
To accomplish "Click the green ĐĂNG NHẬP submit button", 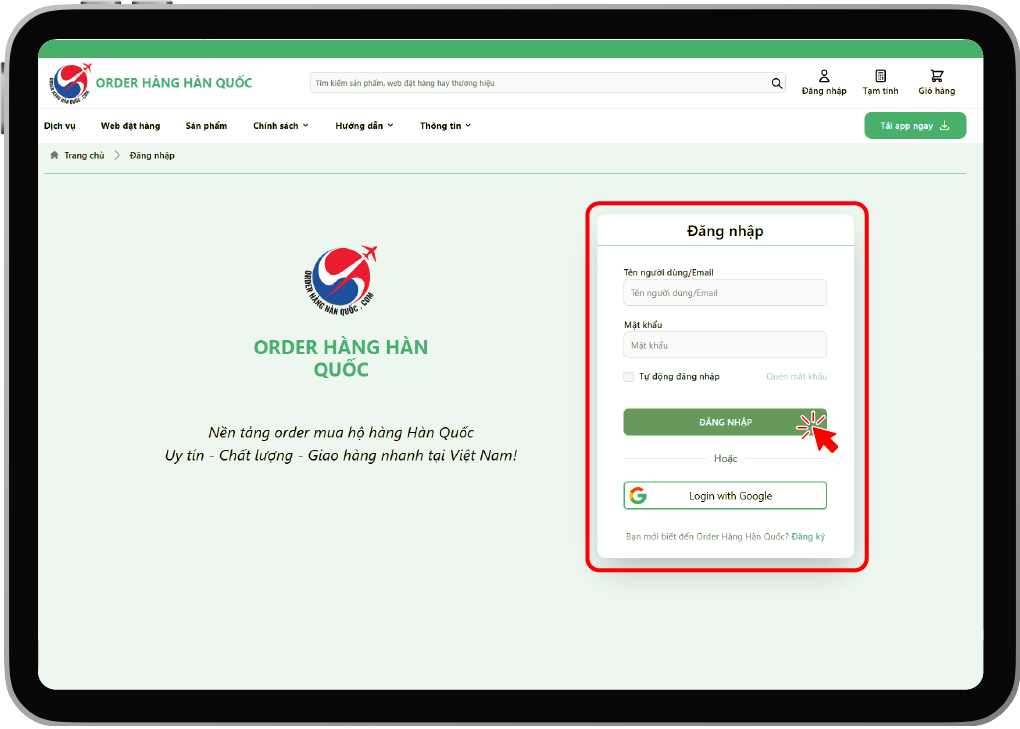I will pos(725,422).
